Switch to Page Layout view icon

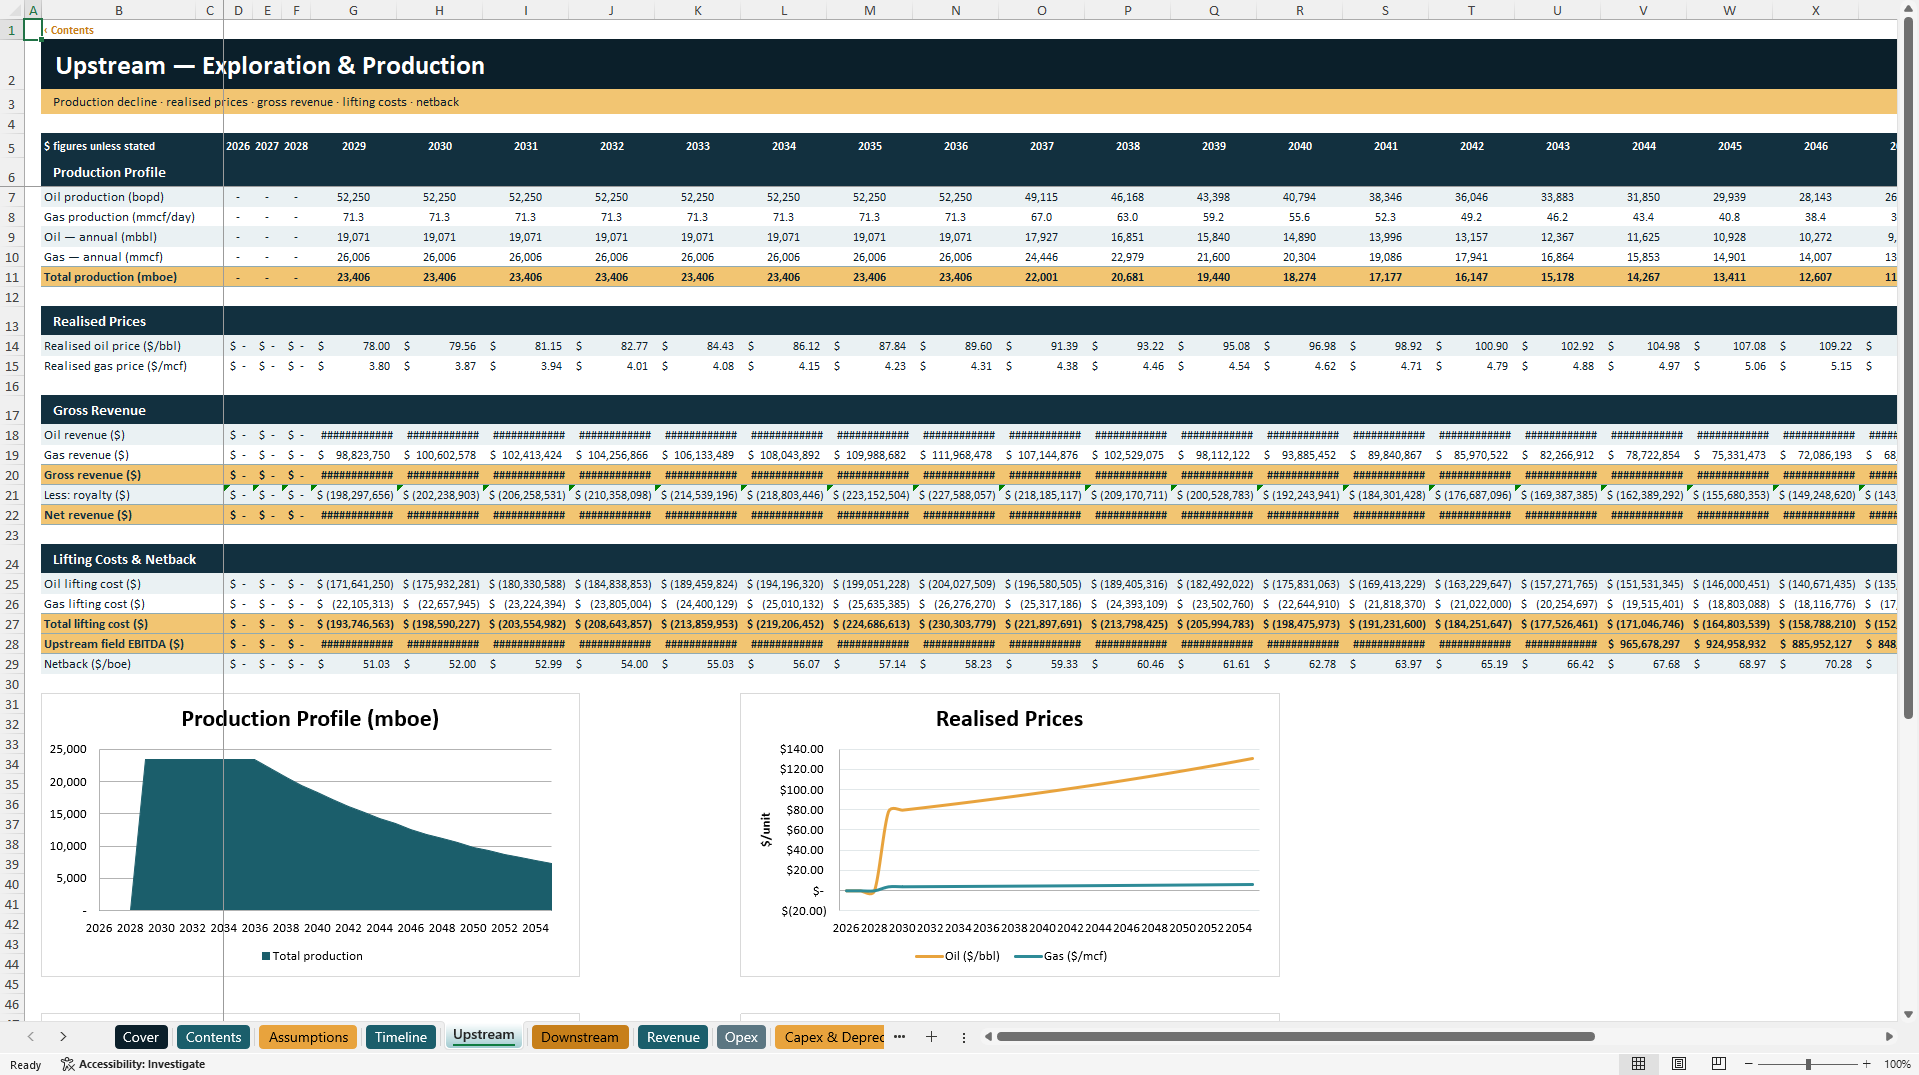coord(1679,1064)
